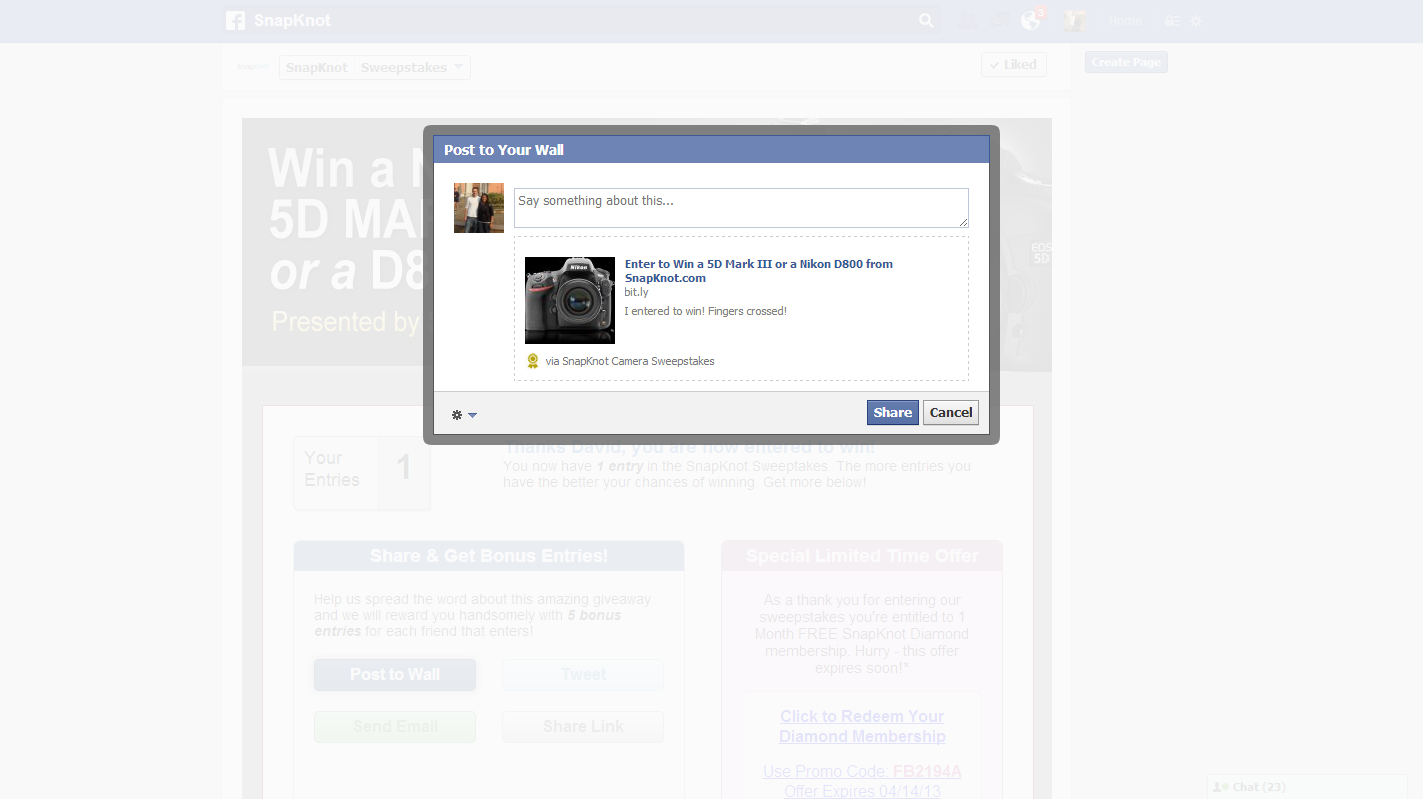Image resolution: width=1423 pixels, height=799 pixels.
Task: Go to Home in the top bar
Action: tap(1125, 21)
